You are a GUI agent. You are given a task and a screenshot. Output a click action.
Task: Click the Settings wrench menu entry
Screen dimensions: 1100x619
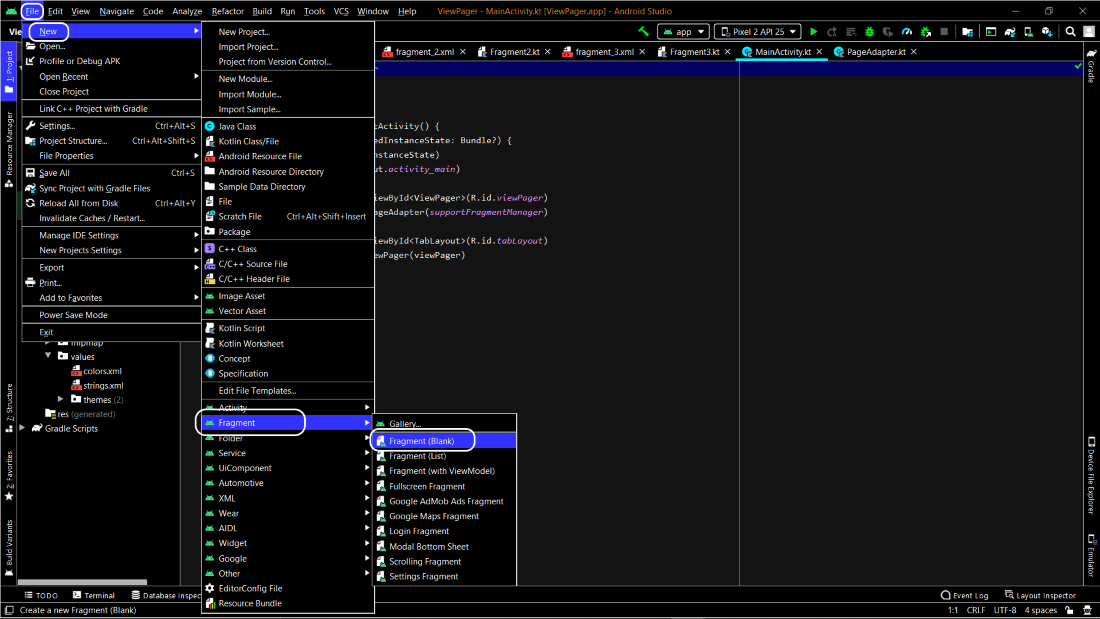(x=112, y=126)
